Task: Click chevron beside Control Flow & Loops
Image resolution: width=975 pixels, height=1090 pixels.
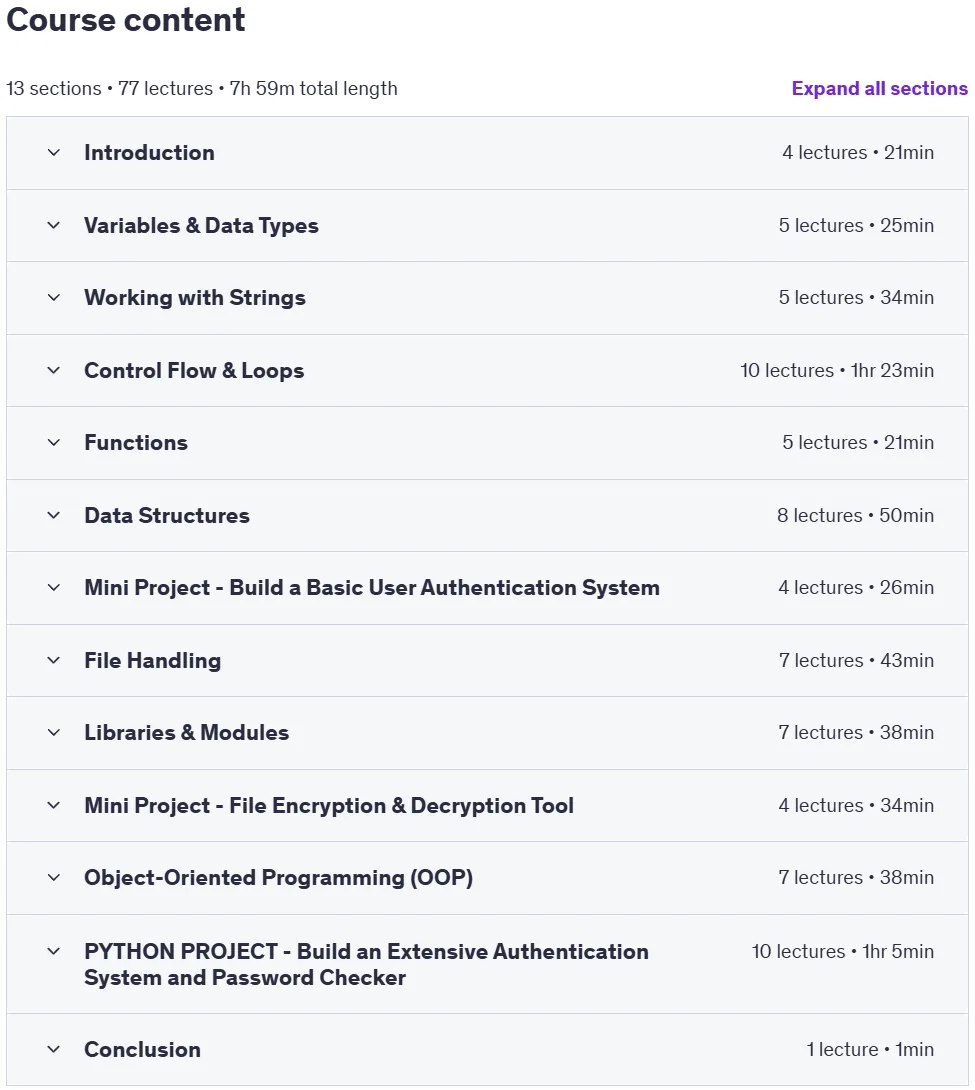Action: [54, 371]
